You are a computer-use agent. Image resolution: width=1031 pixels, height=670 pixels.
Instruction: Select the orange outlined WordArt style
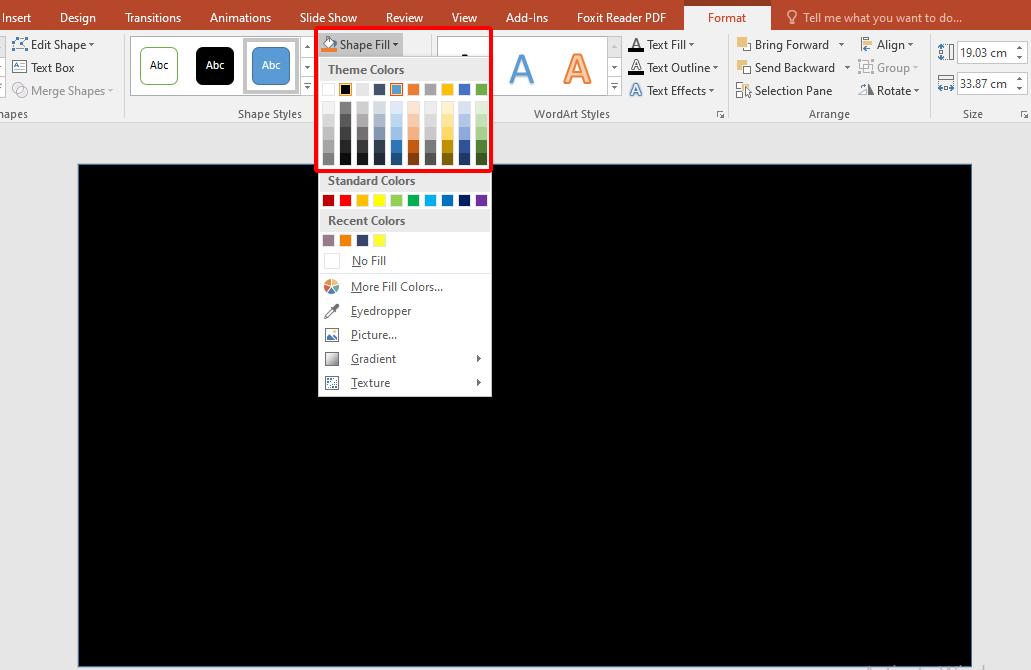point(577,68)
